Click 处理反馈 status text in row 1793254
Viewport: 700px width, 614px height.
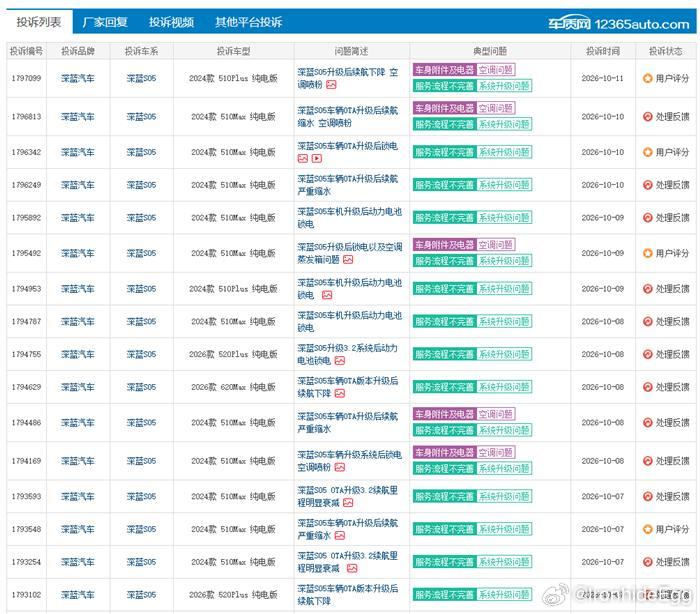tap(672, 562)
